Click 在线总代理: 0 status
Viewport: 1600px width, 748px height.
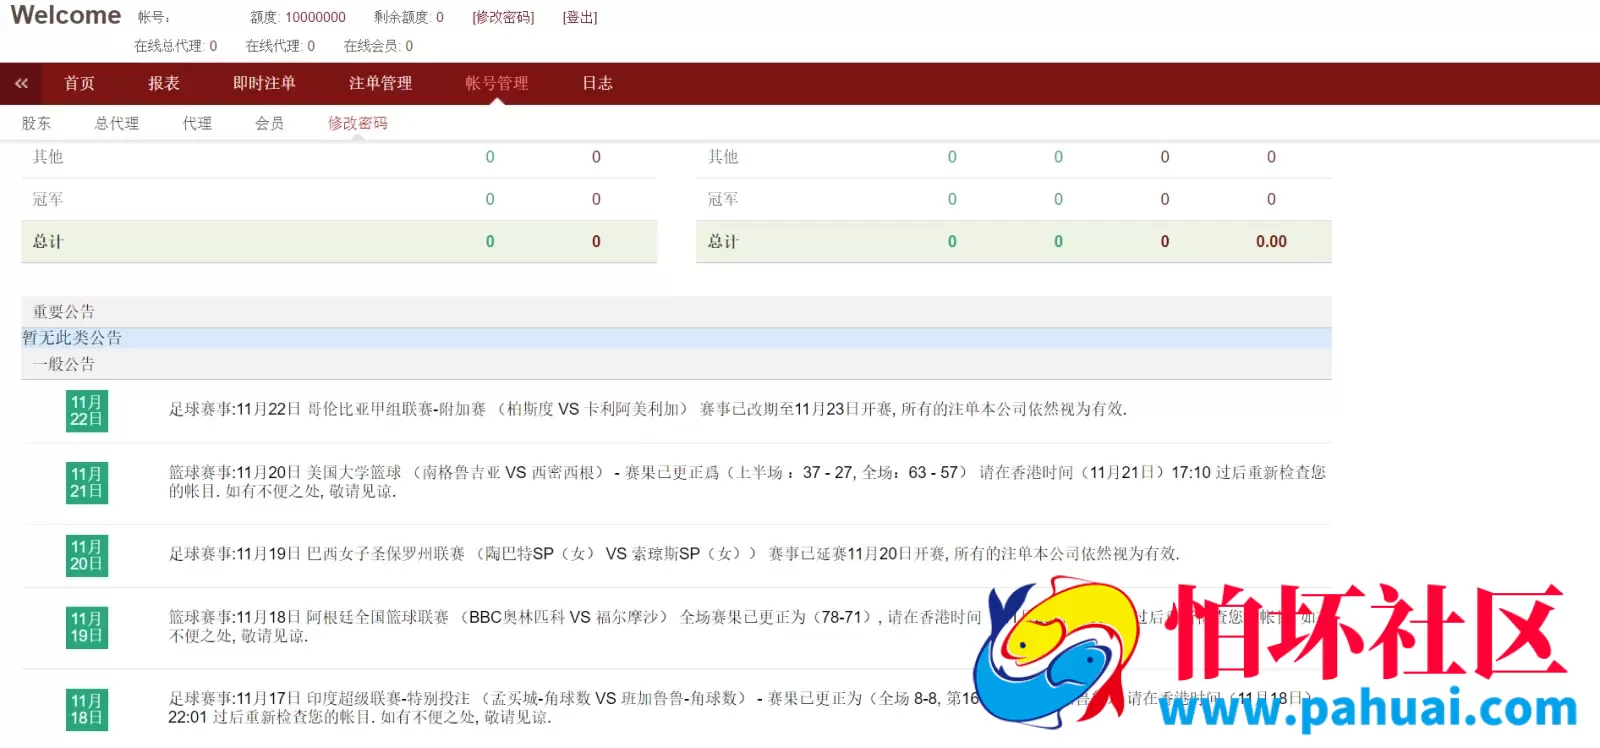176,46
